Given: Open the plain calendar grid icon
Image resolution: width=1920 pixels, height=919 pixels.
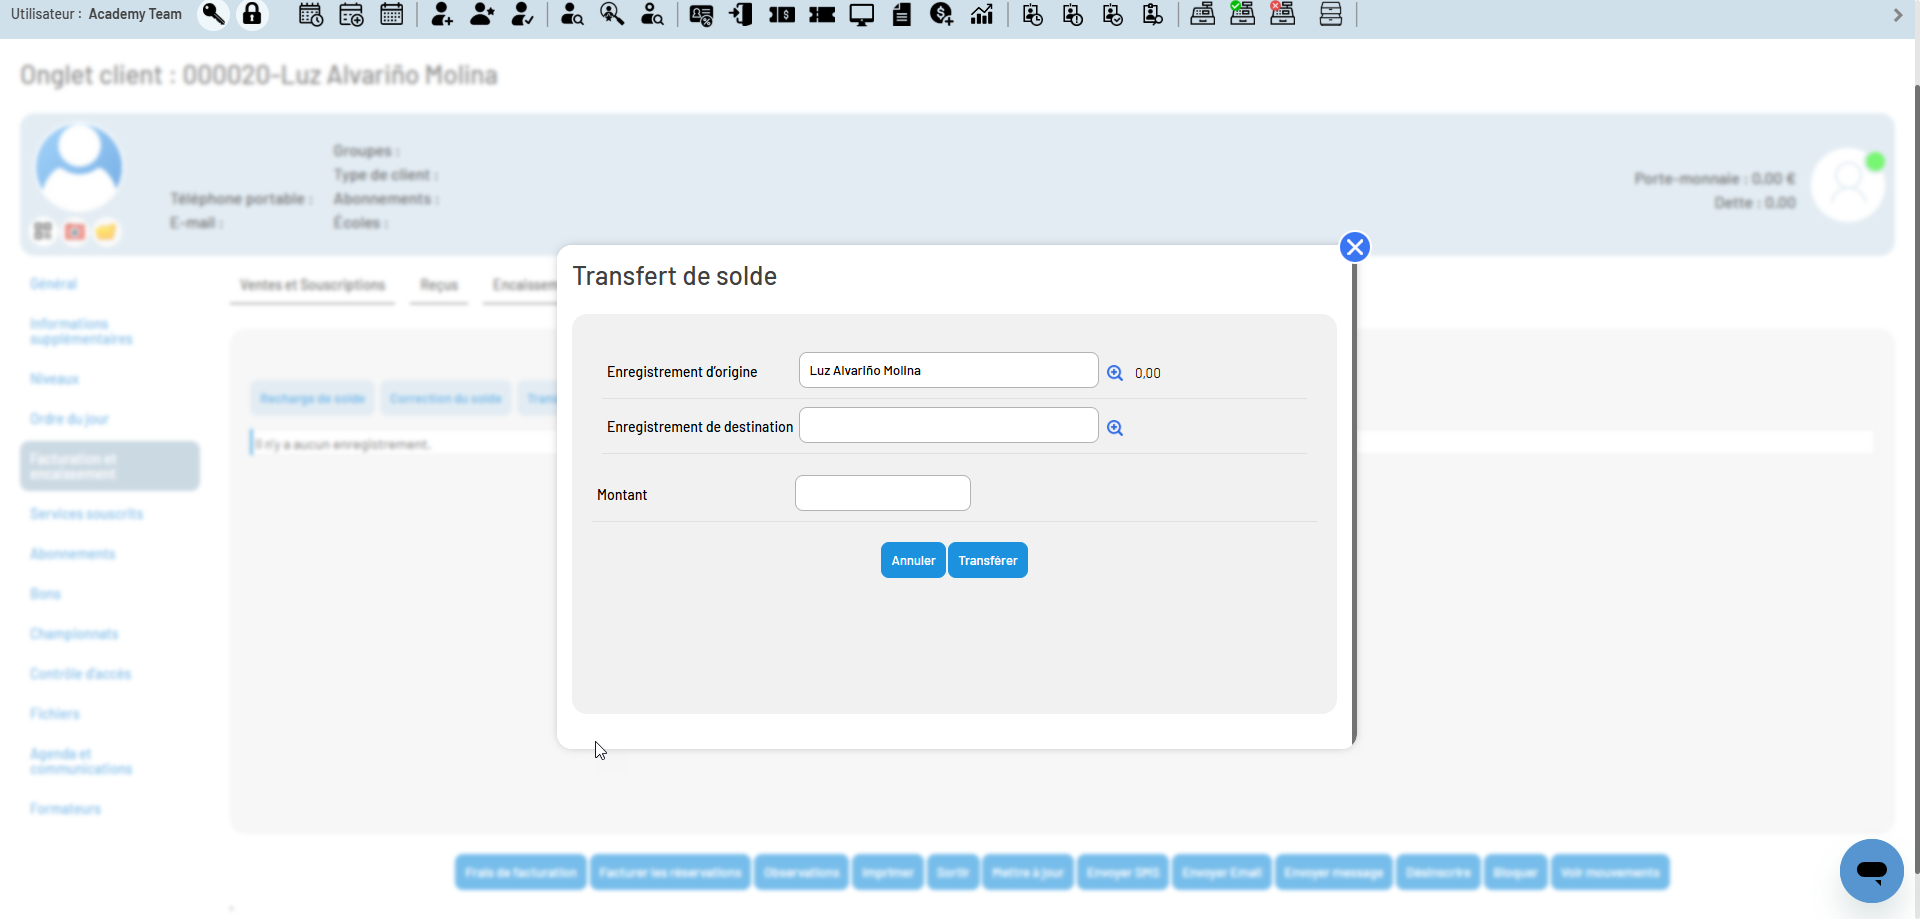Looking at the screenshot, I should click(391, 14).
